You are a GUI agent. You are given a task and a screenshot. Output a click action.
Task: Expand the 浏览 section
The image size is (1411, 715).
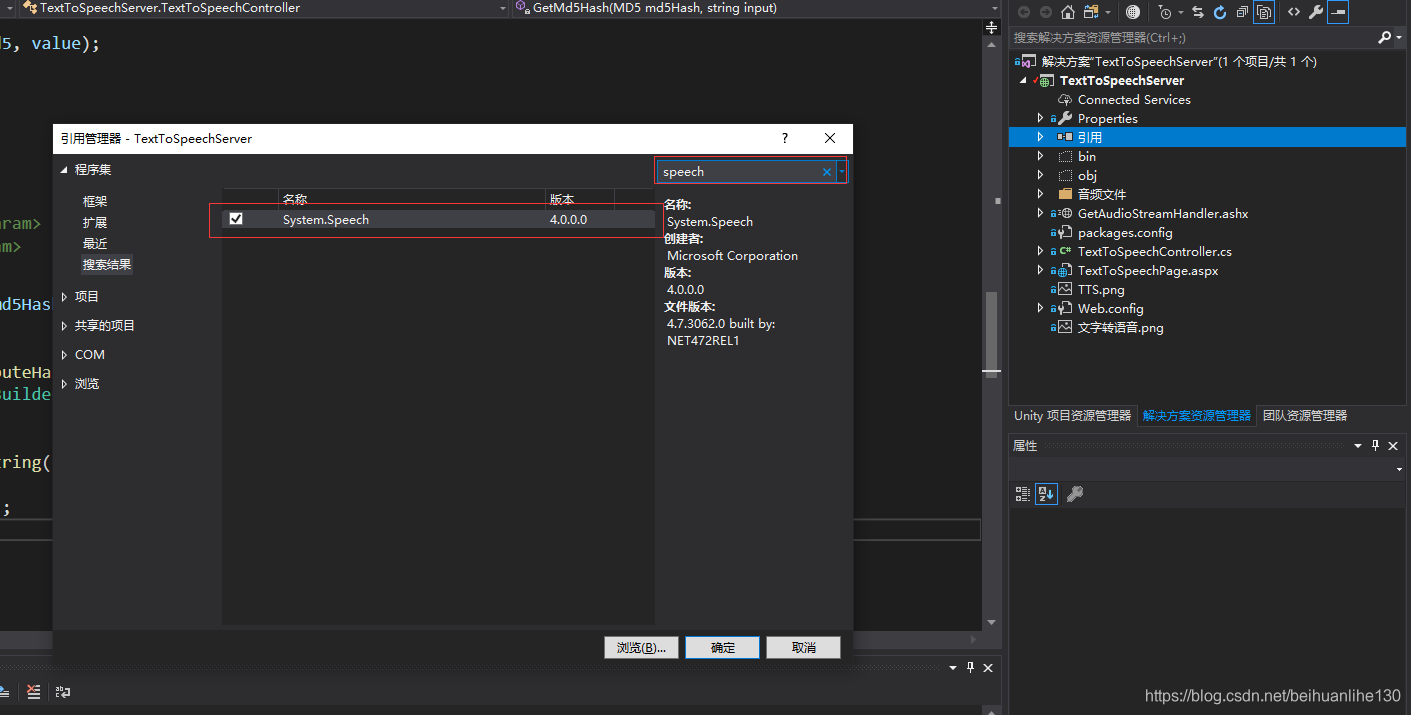point(65,384)
